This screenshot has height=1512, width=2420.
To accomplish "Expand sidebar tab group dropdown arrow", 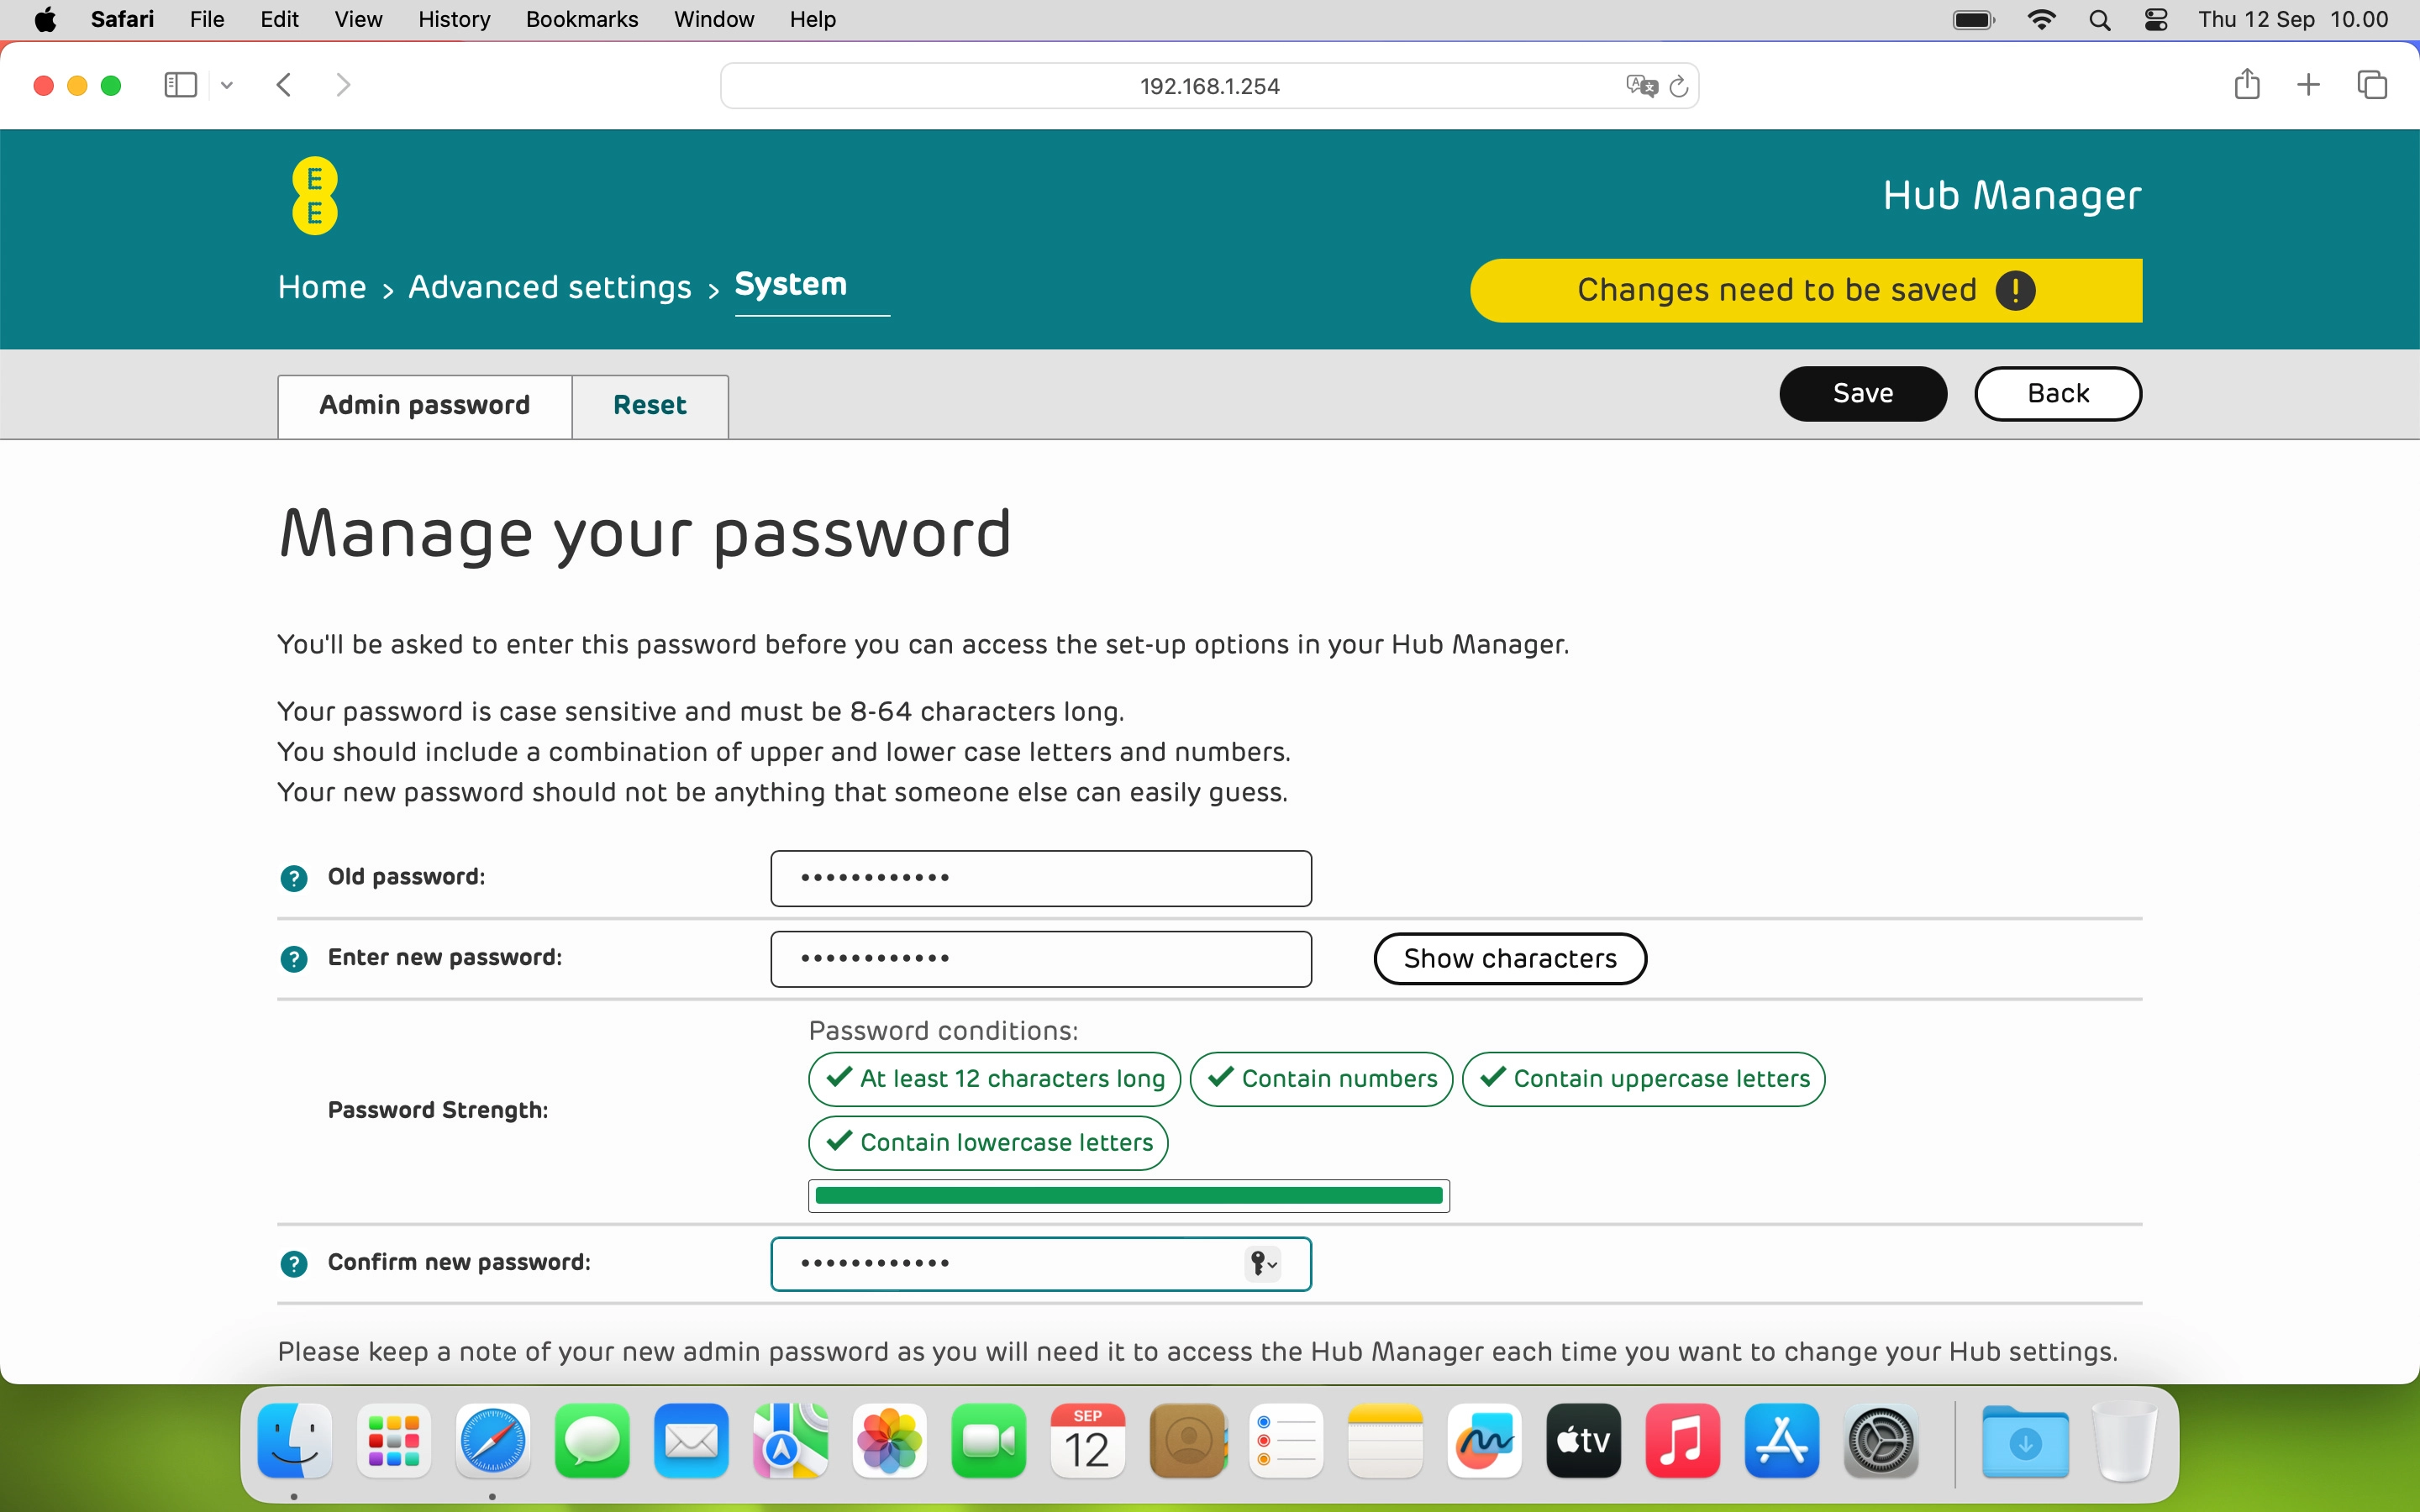I will point(227,85).
